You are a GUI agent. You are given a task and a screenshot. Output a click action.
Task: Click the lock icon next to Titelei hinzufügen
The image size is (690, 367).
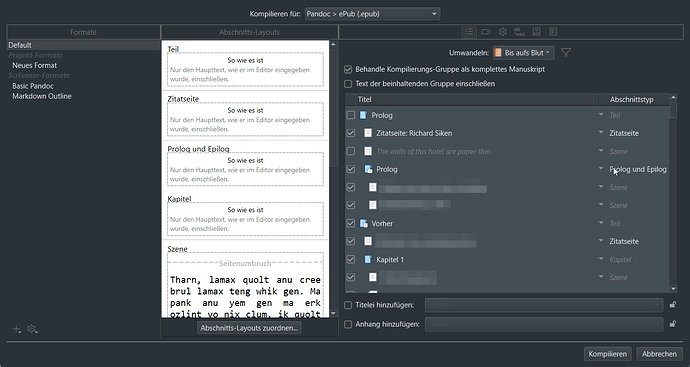pyautogui.click(x=673, y=305)
